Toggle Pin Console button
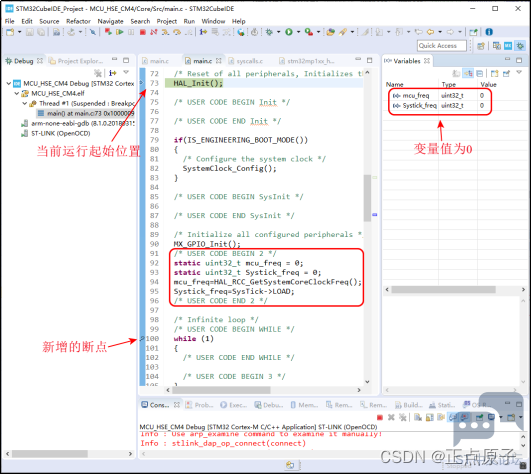Screen dimensions: 532x475 click(479, 418)
